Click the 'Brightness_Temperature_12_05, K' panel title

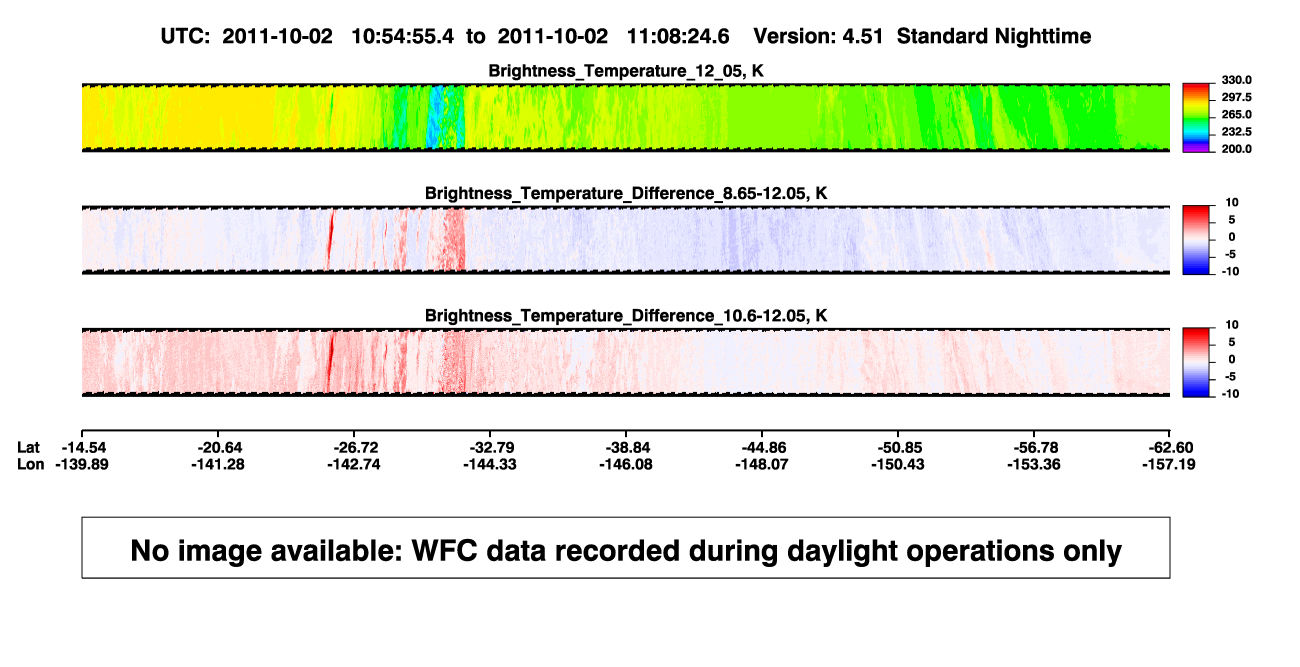point(626,71)
